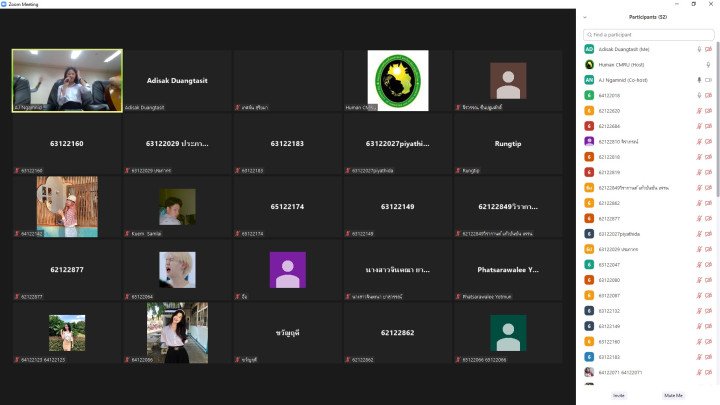
Task: Select the 62122877 gallery tile
Action: (x=67, y=270)
